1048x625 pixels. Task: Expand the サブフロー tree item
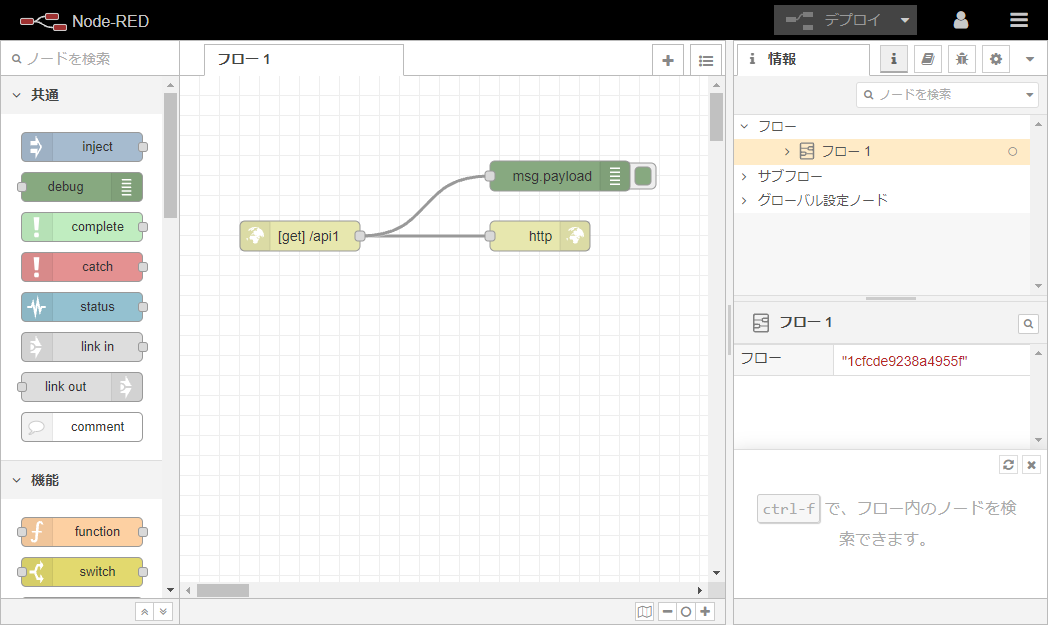click(744, 176)
